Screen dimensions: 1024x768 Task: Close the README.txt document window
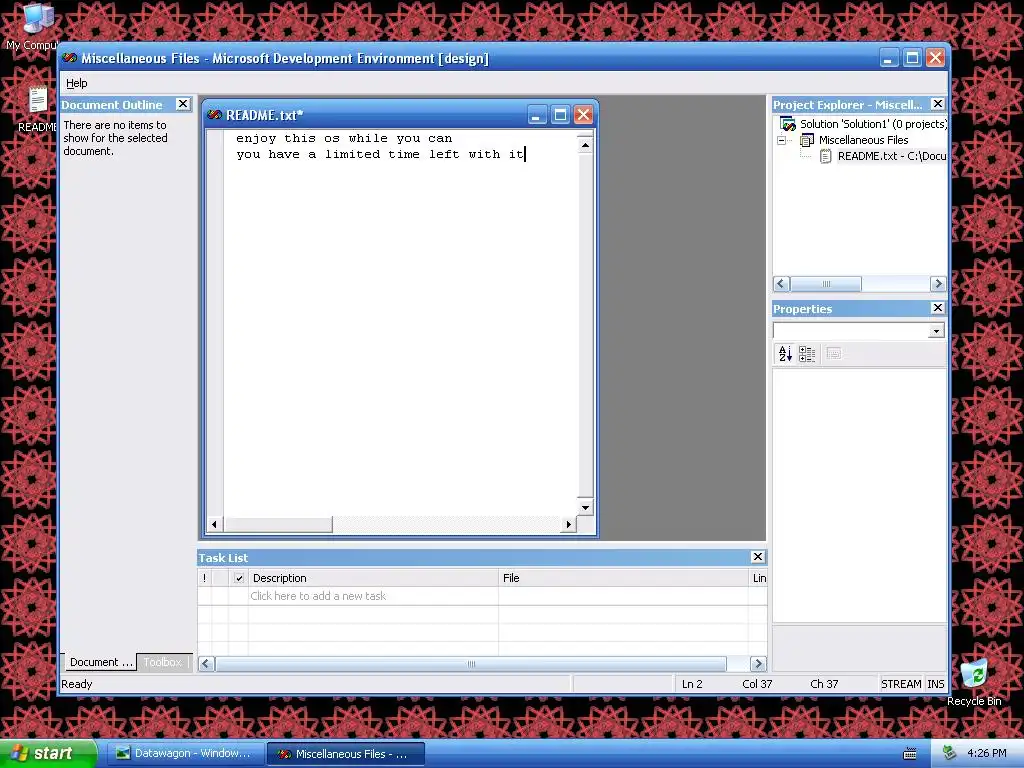click(x=583, y=115)
